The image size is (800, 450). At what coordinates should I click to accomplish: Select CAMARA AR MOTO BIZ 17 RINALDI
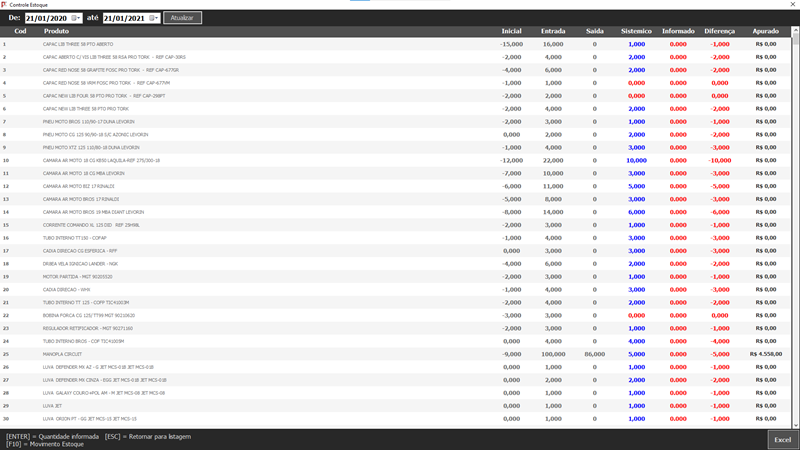point(395,186)
